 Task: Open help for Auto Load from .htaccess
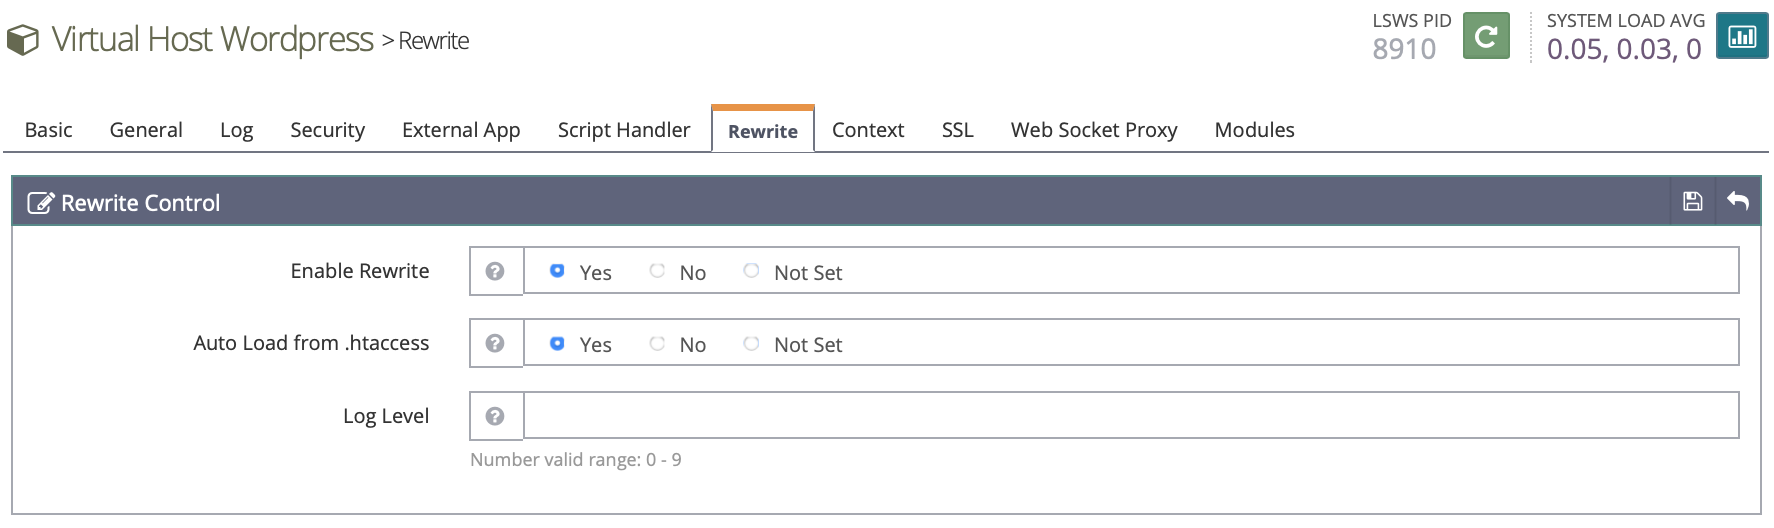[495, 343]
